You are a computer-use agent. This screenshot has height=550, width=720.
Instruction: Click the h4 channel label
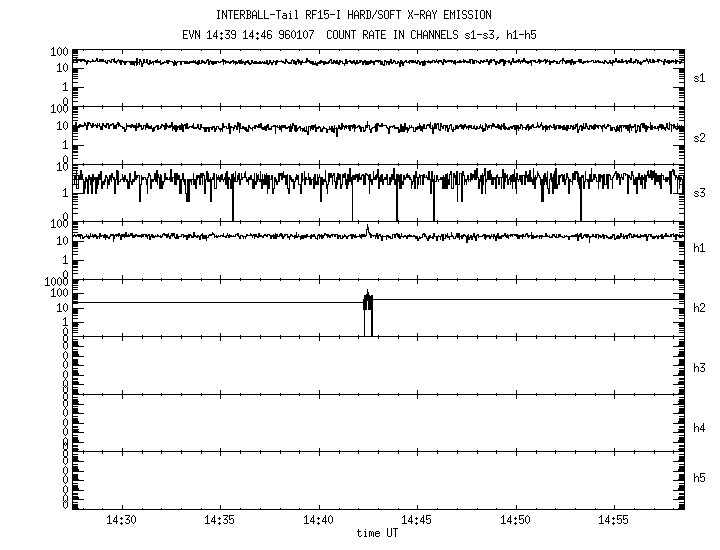tap(700, 427)
